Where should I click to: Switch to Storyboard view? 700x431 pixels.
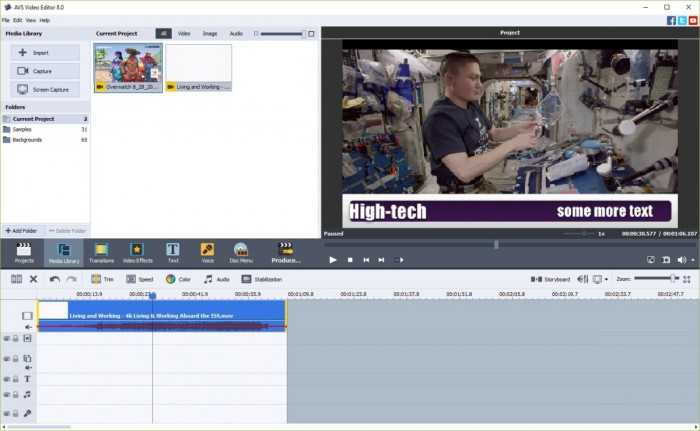(x=550, y=279)
